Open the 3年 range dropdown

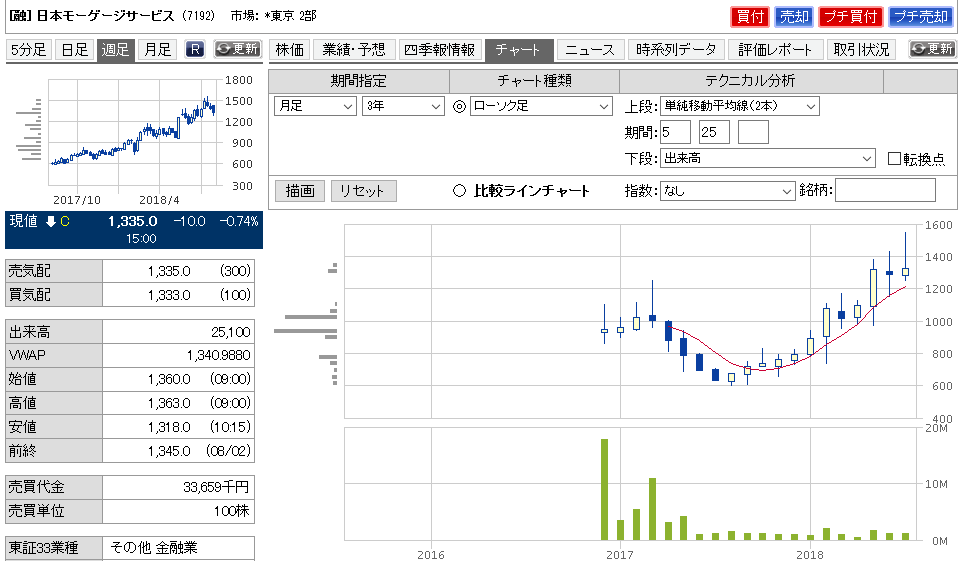[402, 106]
